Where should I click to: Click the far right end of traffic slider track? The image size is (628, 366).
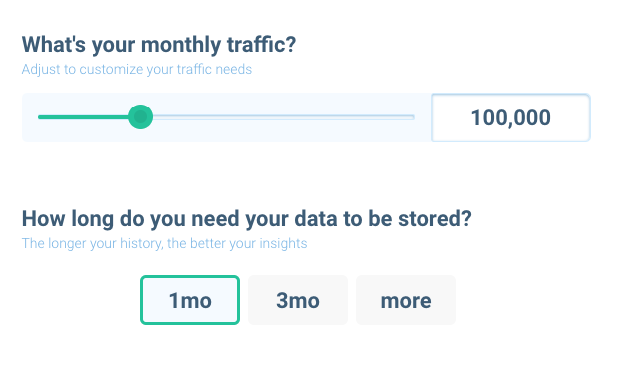413,117
